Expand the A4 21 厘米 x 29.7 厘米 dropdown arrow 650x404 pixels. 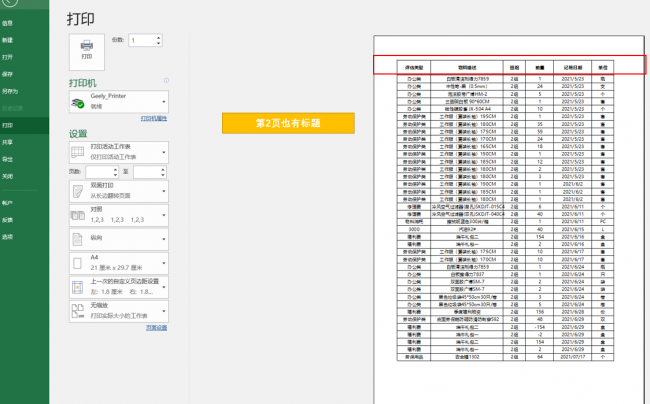(x=164, y=264)
